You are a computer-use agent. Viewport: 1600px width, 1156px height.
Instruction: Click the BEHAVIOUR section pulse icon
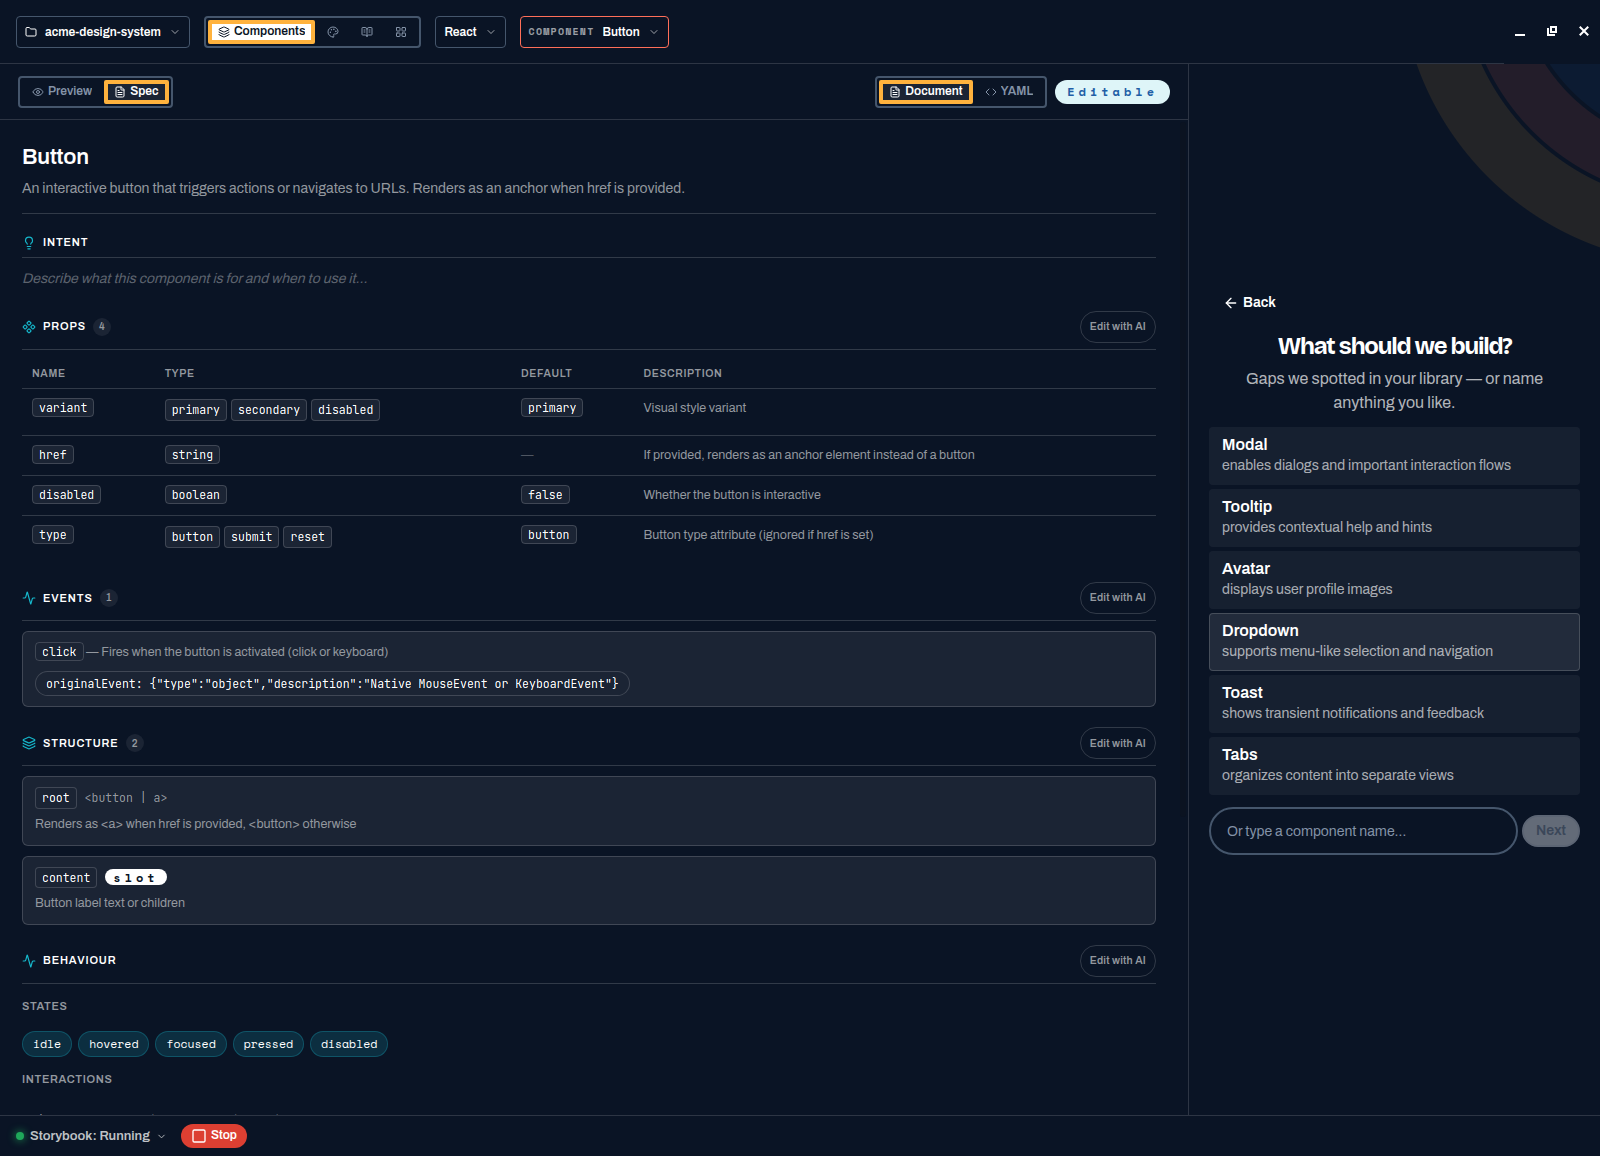click(x=29, y=960)
